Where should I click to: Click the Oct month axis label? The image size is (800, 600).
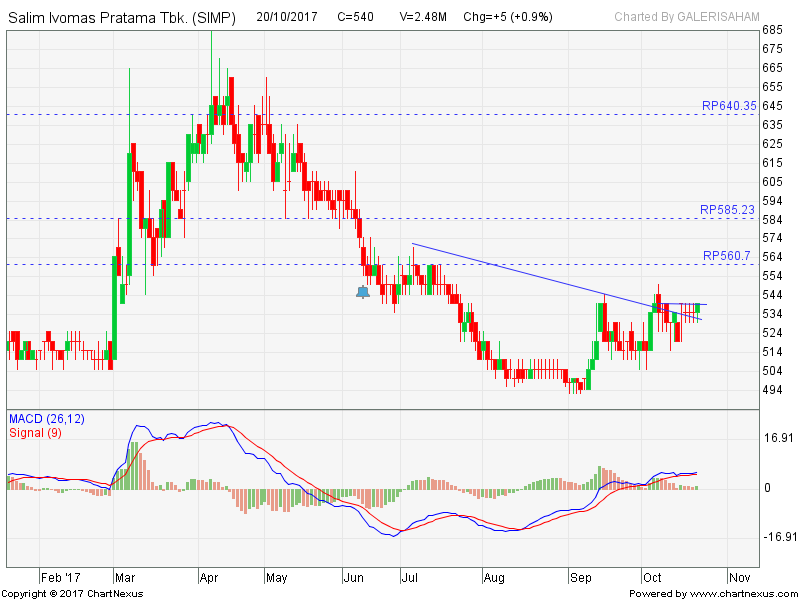(x=653, y=577)
